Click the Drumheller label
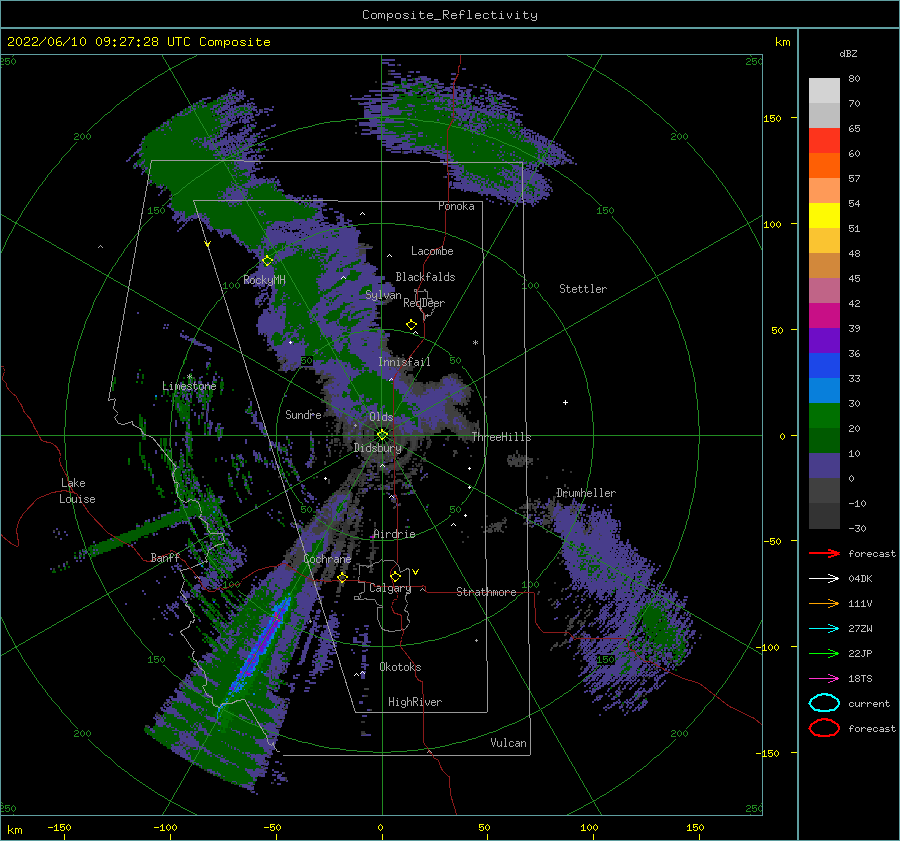 point(586,493)
